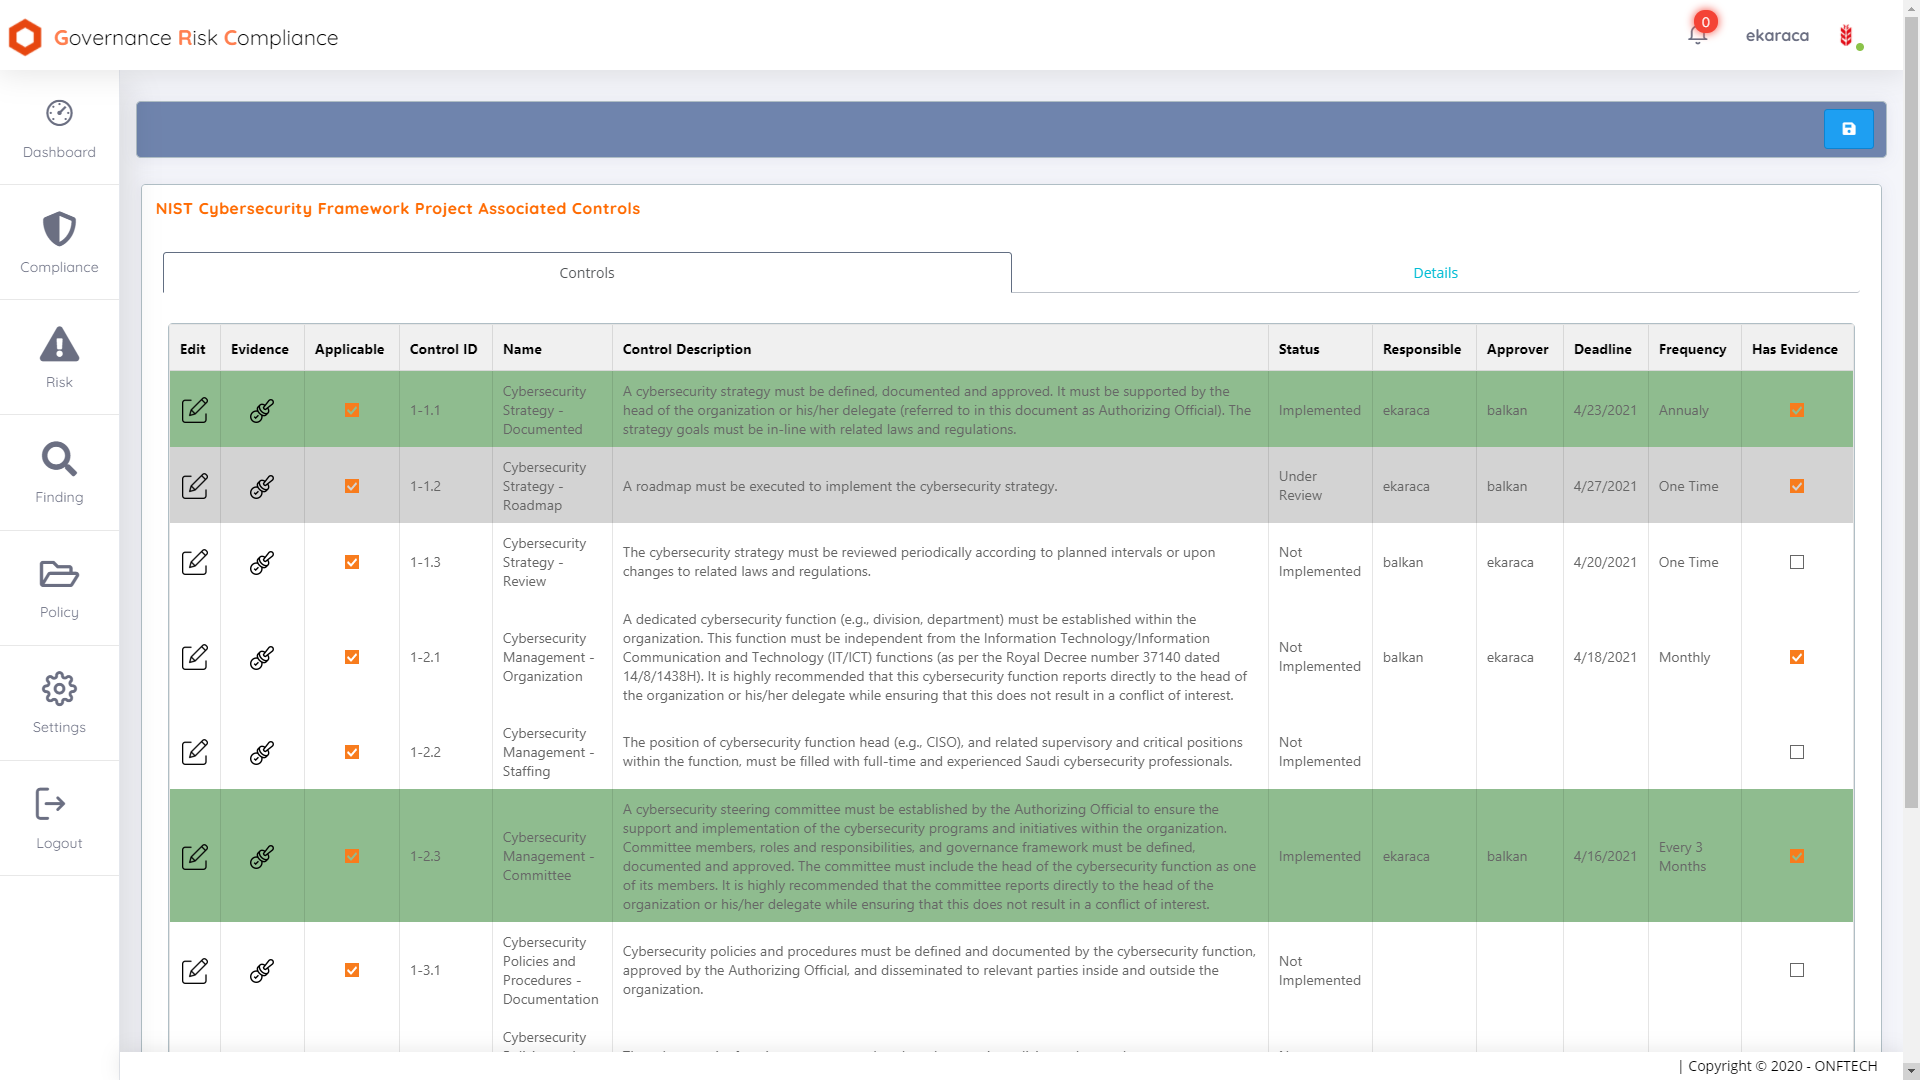Open the Compliance shield icon

[x=59, y=229]
